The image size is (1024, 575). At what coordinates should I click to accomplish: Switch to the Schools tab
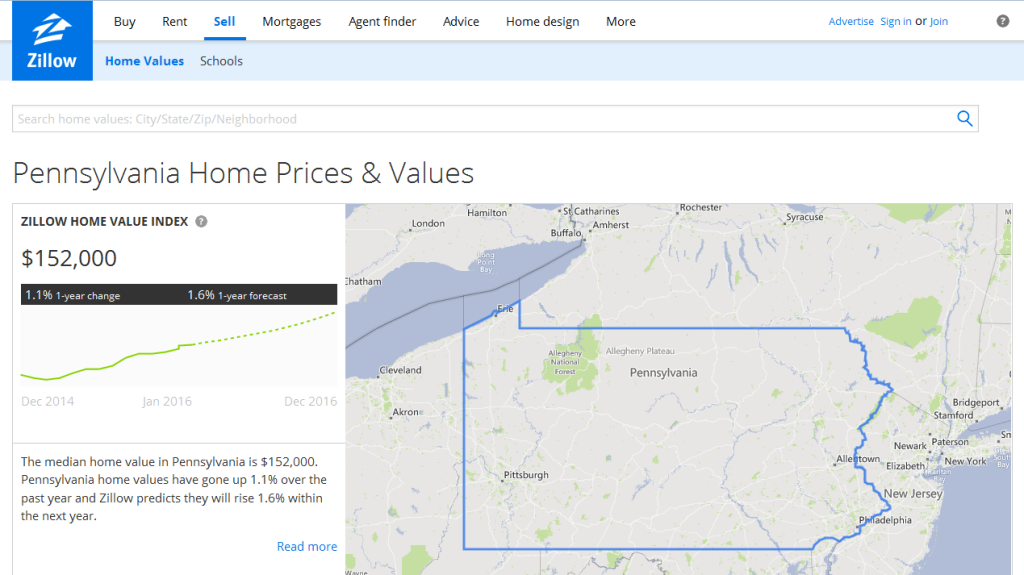221,61
